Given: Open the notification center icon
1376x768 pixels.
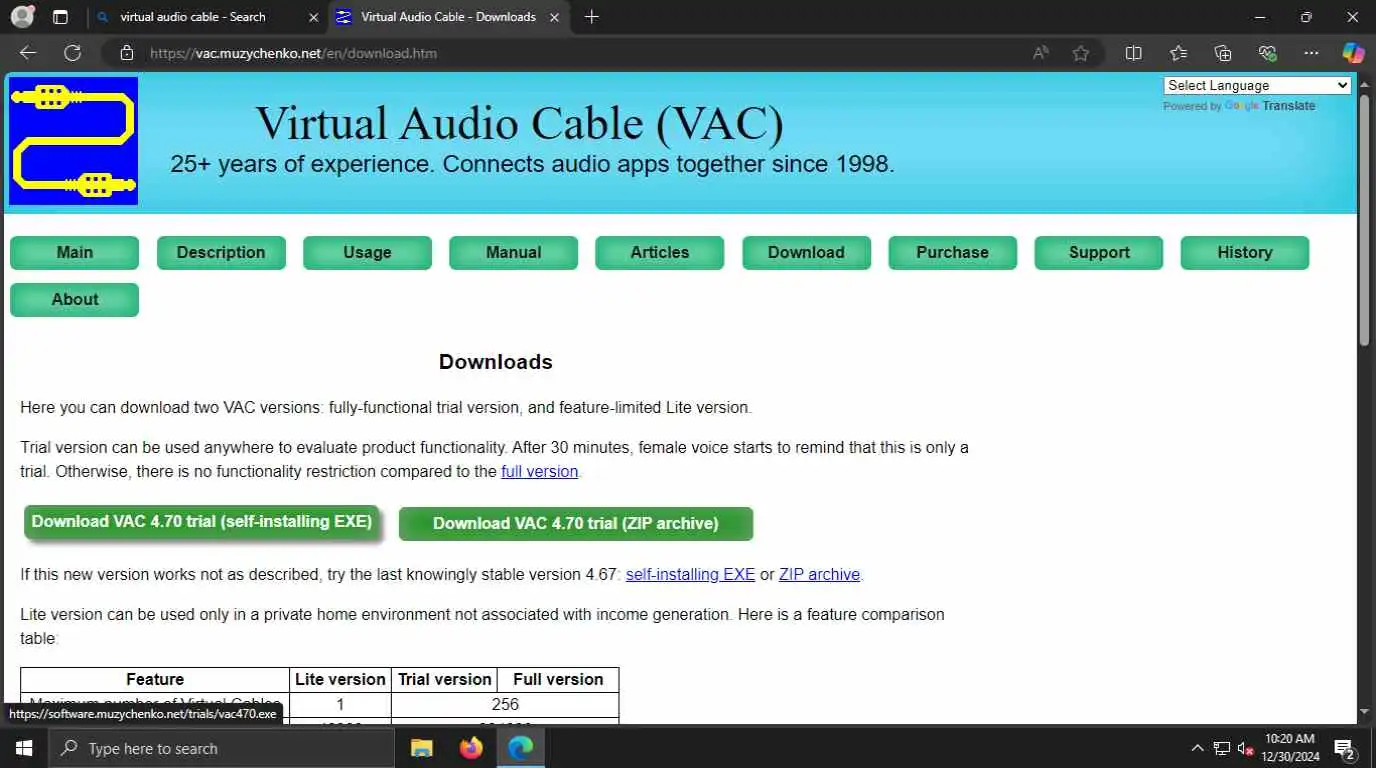Looking at the screenshot, I should coord(1344,748).
